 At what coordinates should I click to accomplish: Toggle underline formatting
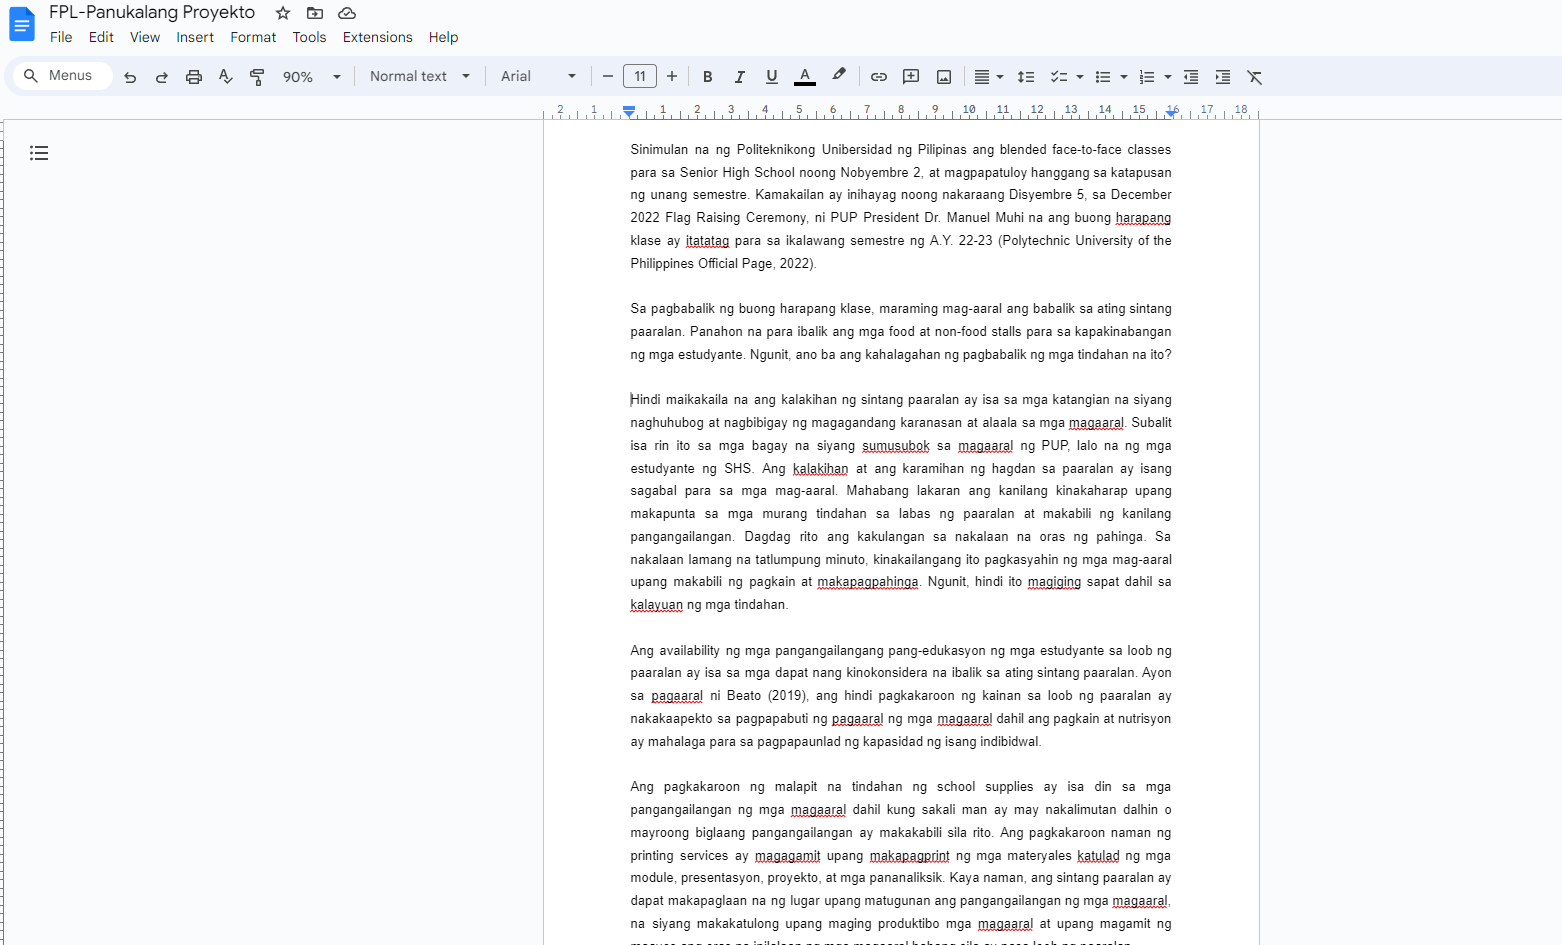click(772, 77)
